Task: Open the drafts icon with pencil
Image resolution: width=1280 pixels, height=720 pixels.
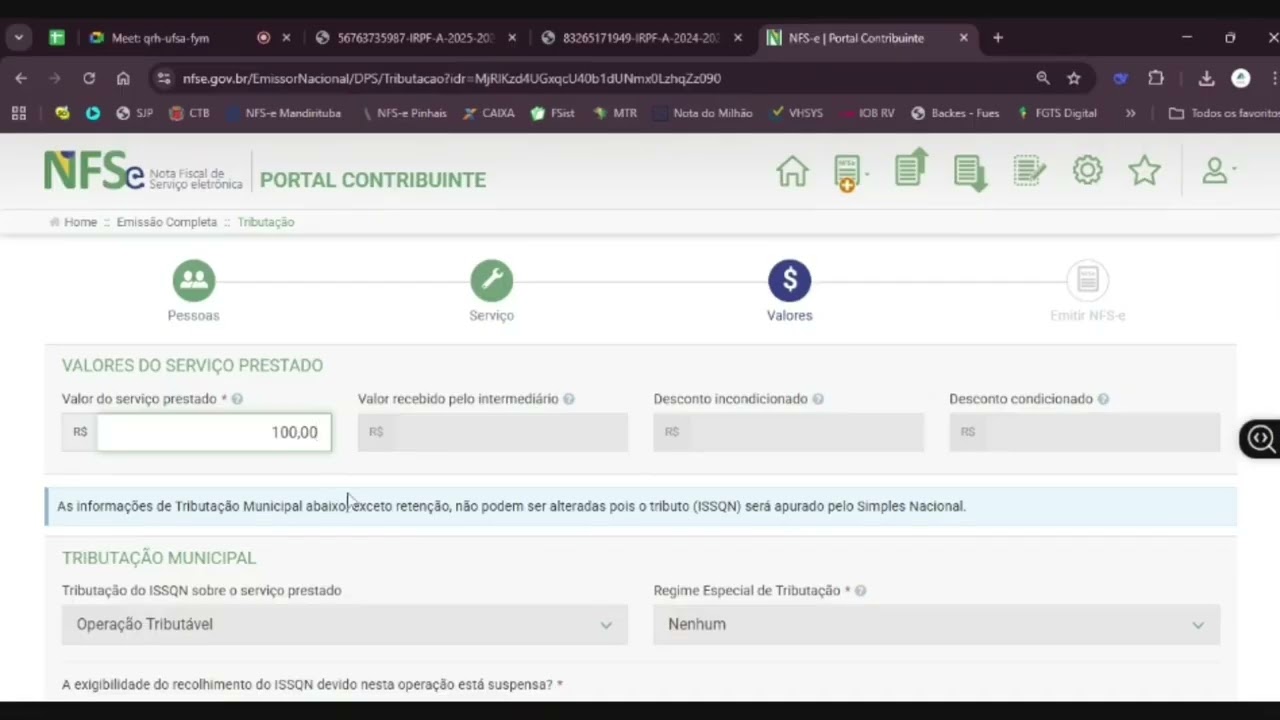Action: (1029, 170)
